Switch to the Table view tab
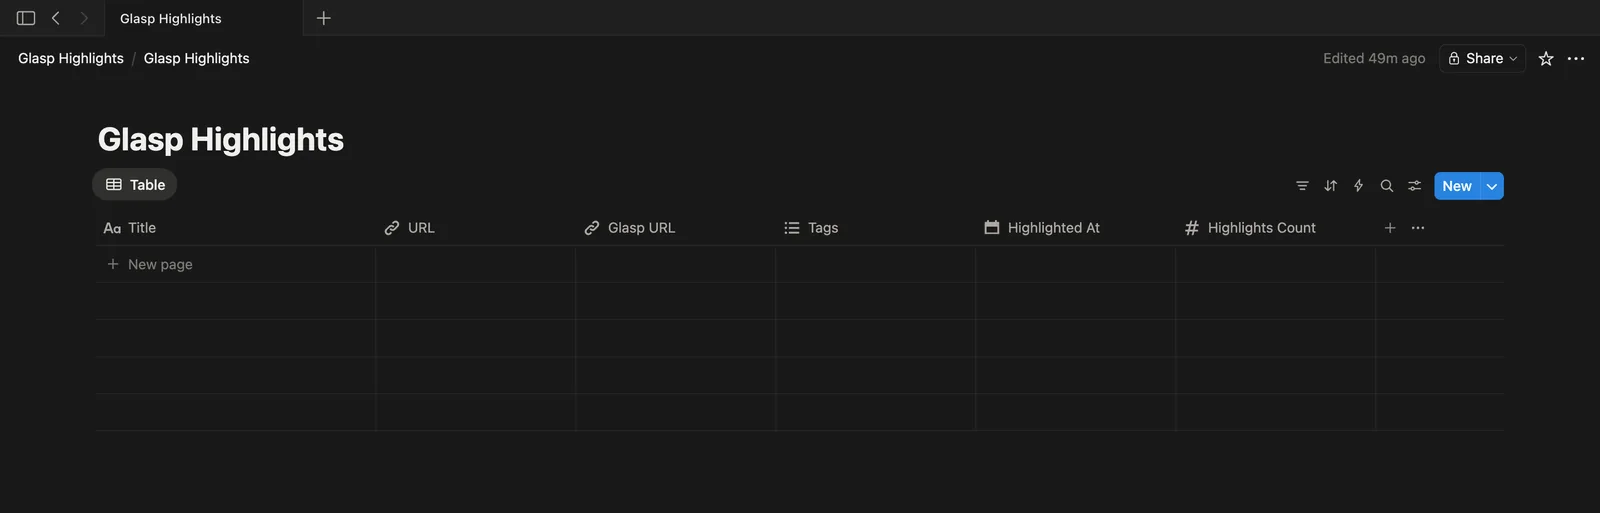 pos(135,184)
